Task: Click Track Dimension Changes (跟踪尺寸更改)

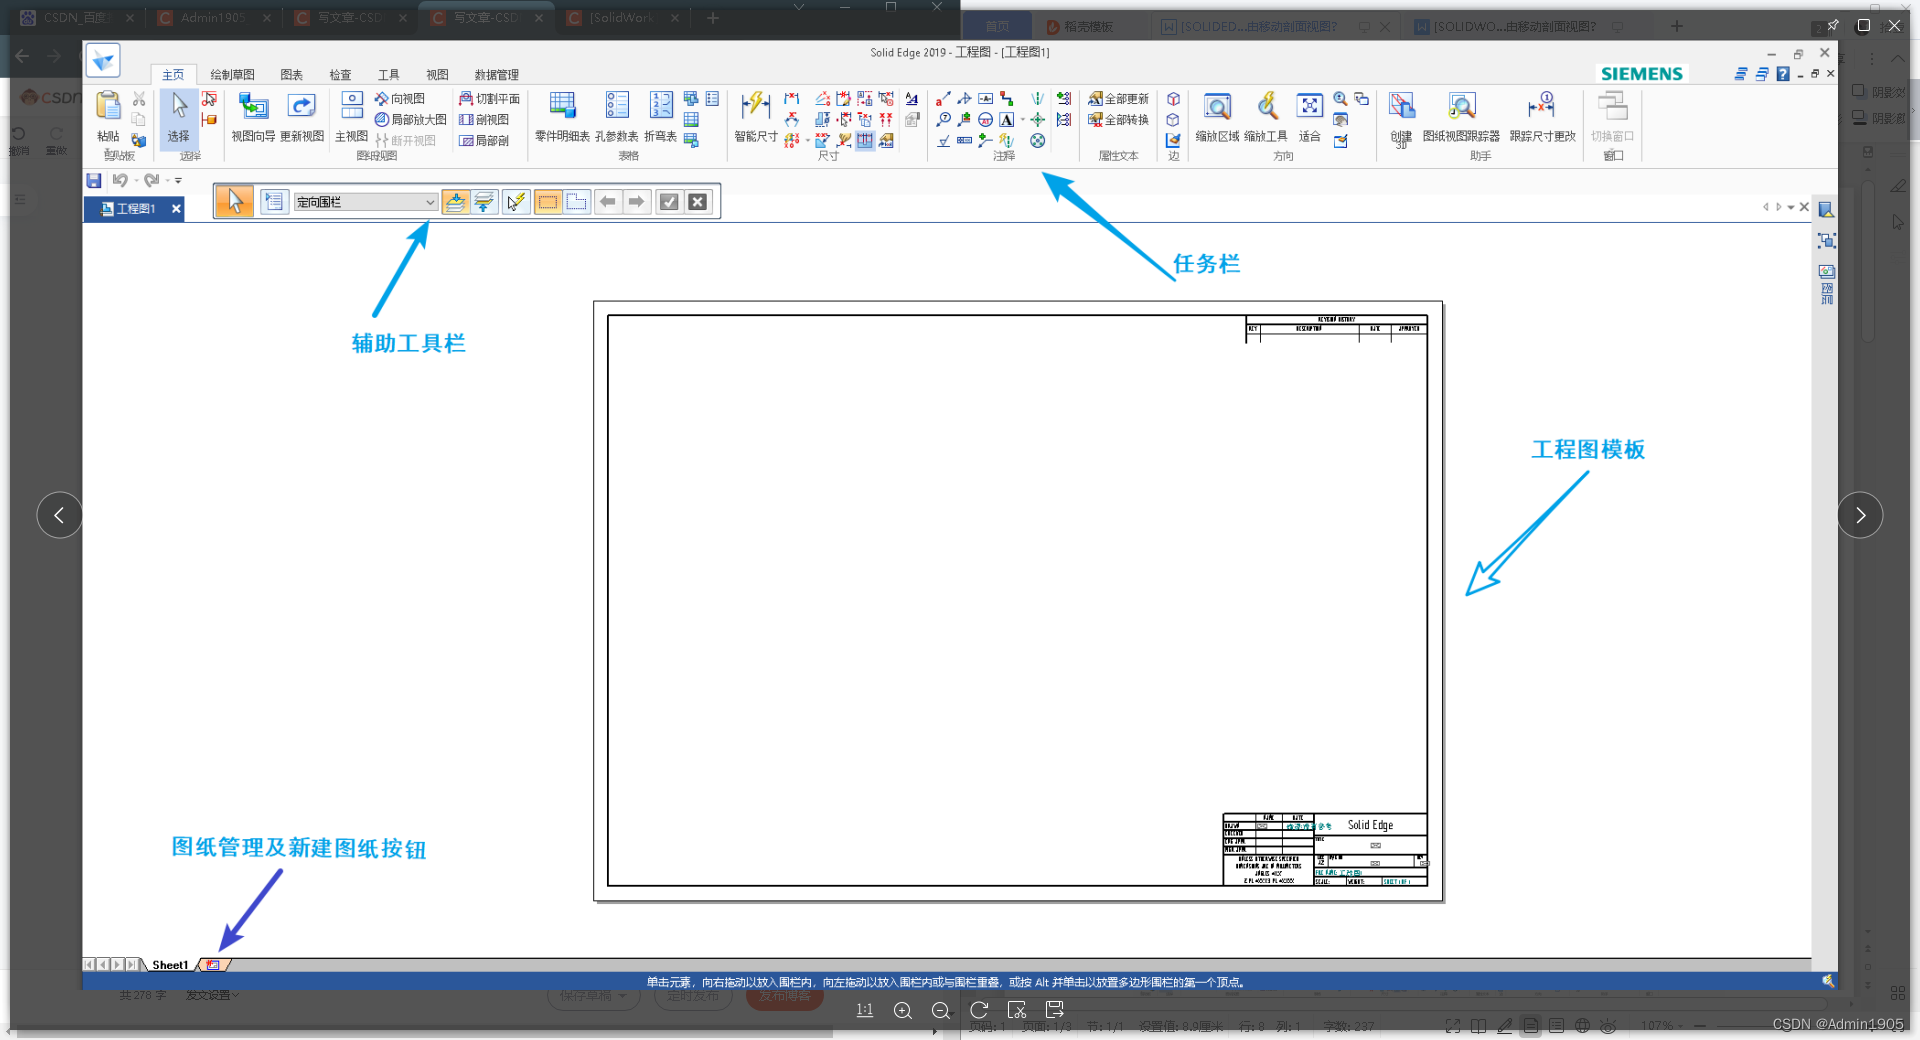Action: pyautogui.click(x=1542, y=117)
